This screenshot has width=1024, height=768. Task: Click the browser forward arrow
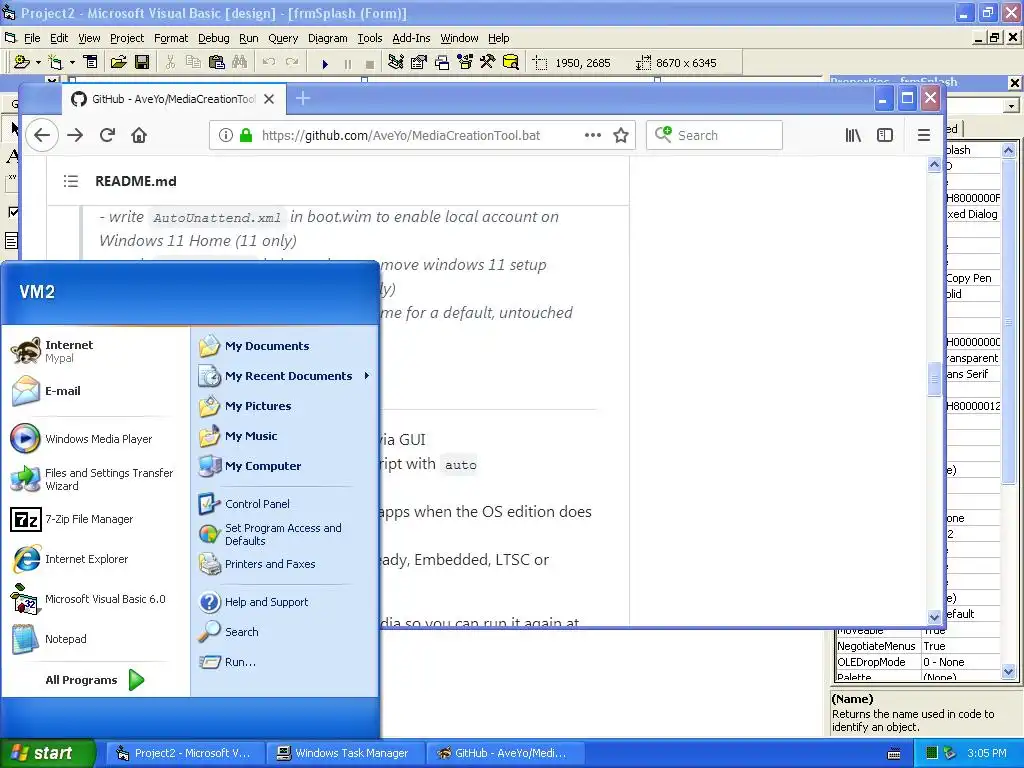75,135
